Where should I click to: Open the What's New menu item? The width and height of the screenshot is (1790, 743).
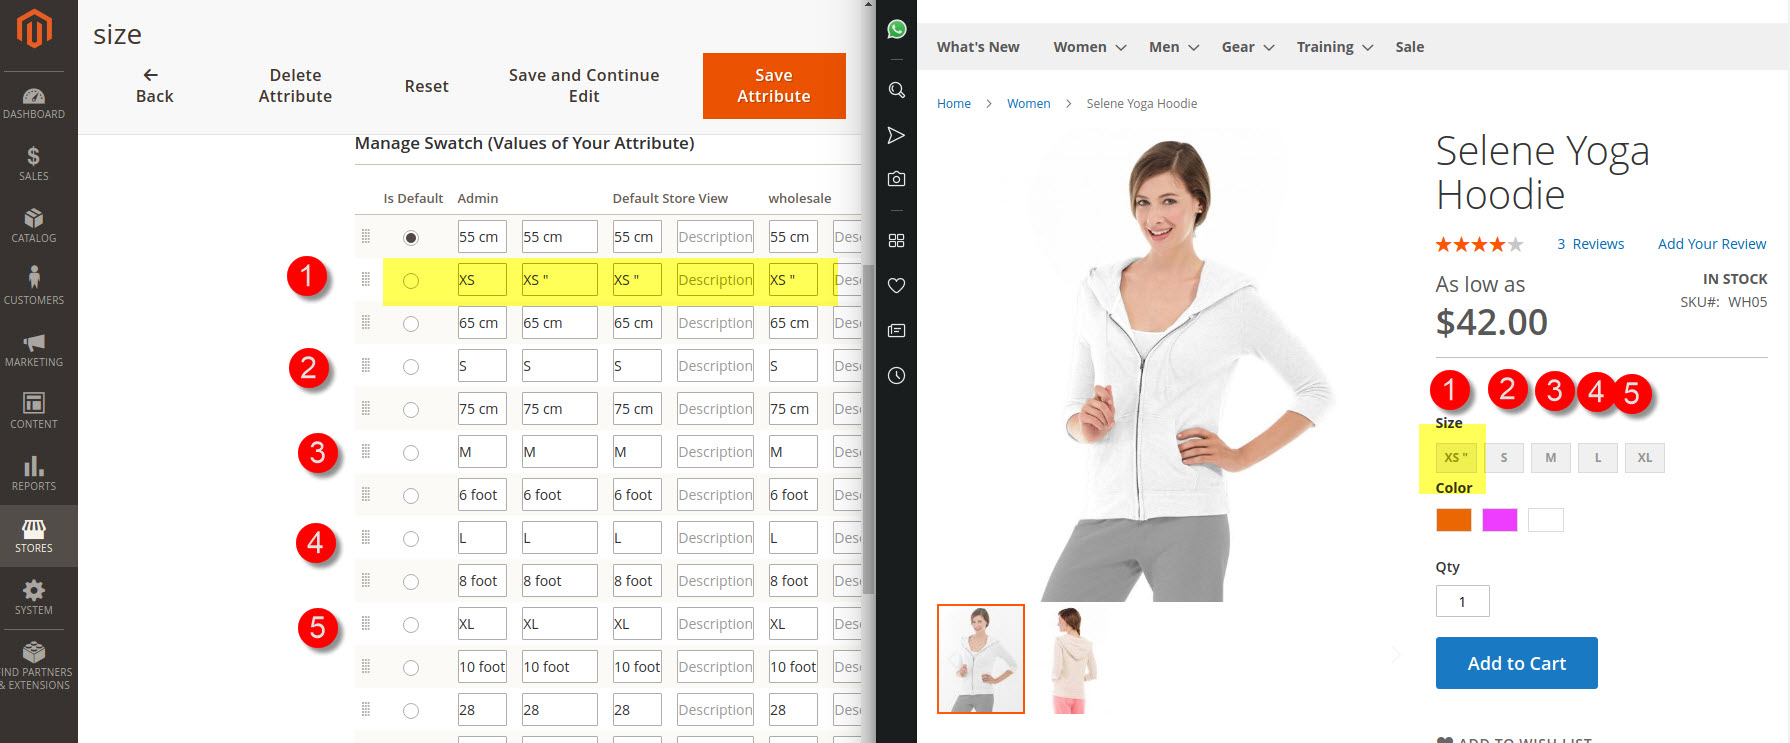tap(977, 47)
